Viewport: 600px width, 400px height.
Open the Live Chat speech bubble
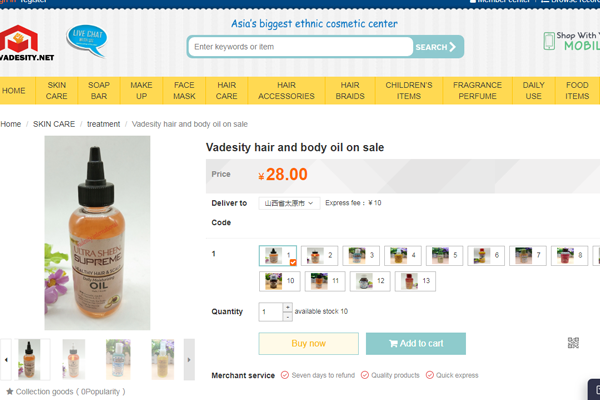pos(86,40)
